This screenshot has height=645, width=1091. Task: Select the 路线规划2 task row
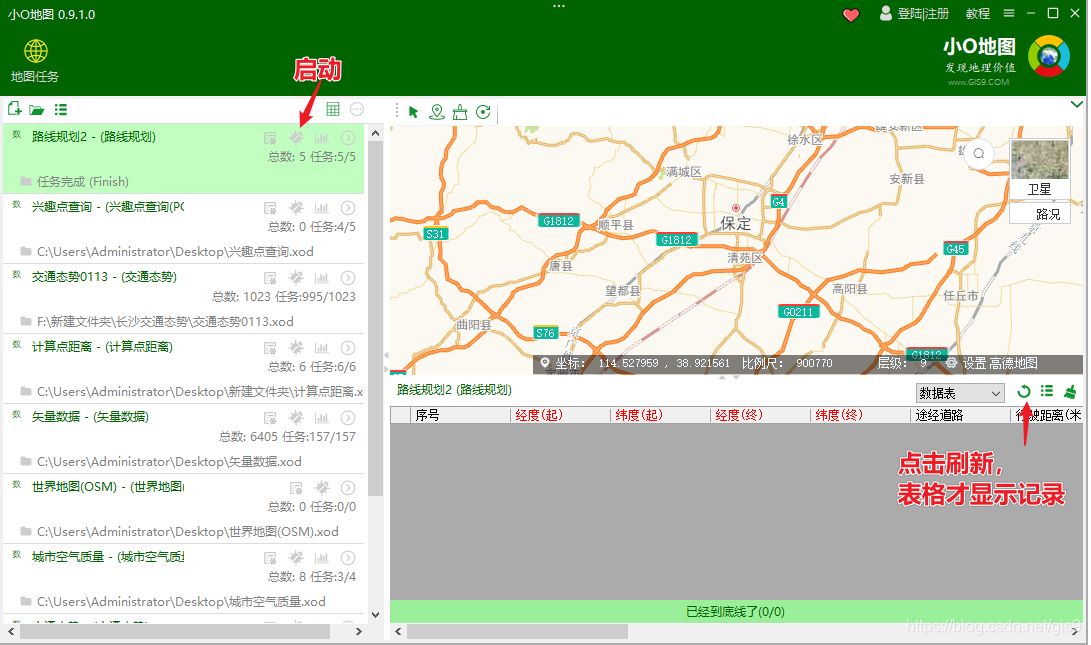click(184, 159)
